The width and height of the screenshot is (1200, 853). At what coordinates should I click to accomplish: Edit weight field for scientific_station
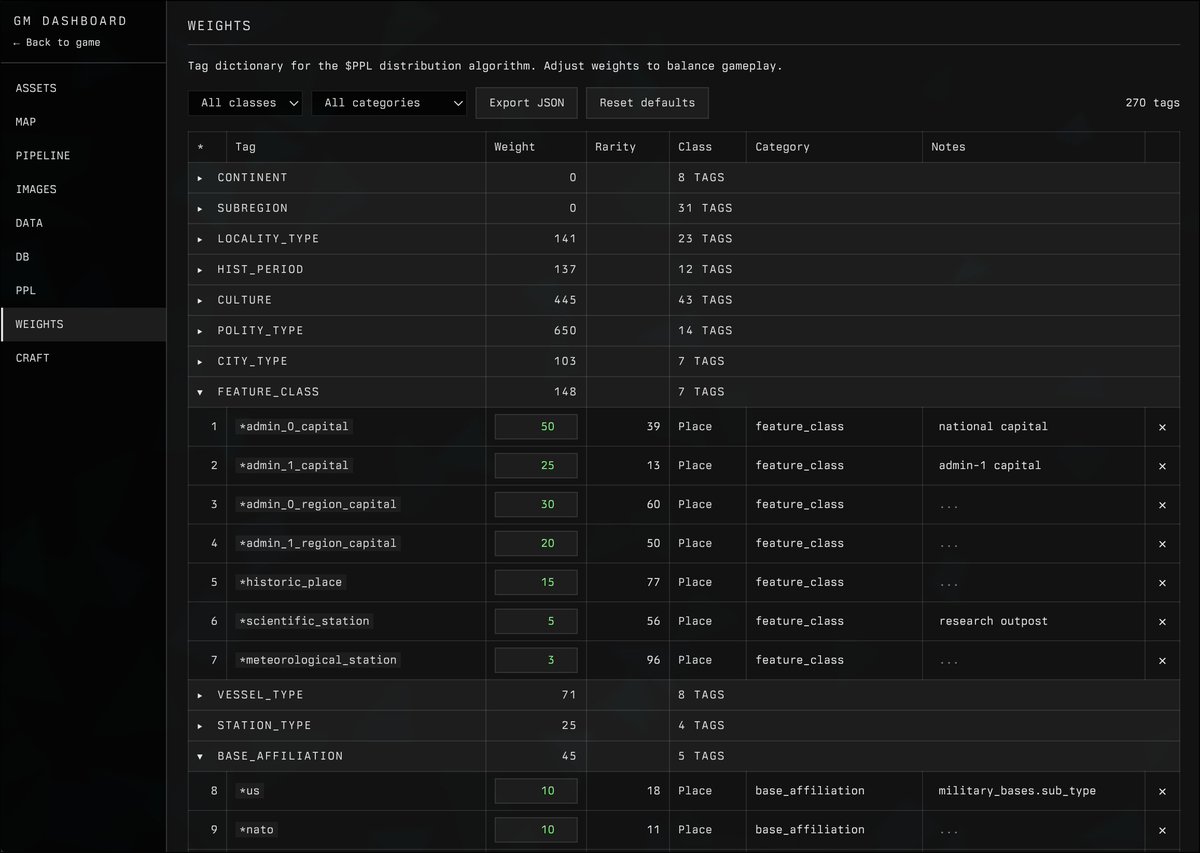[536, 622]
